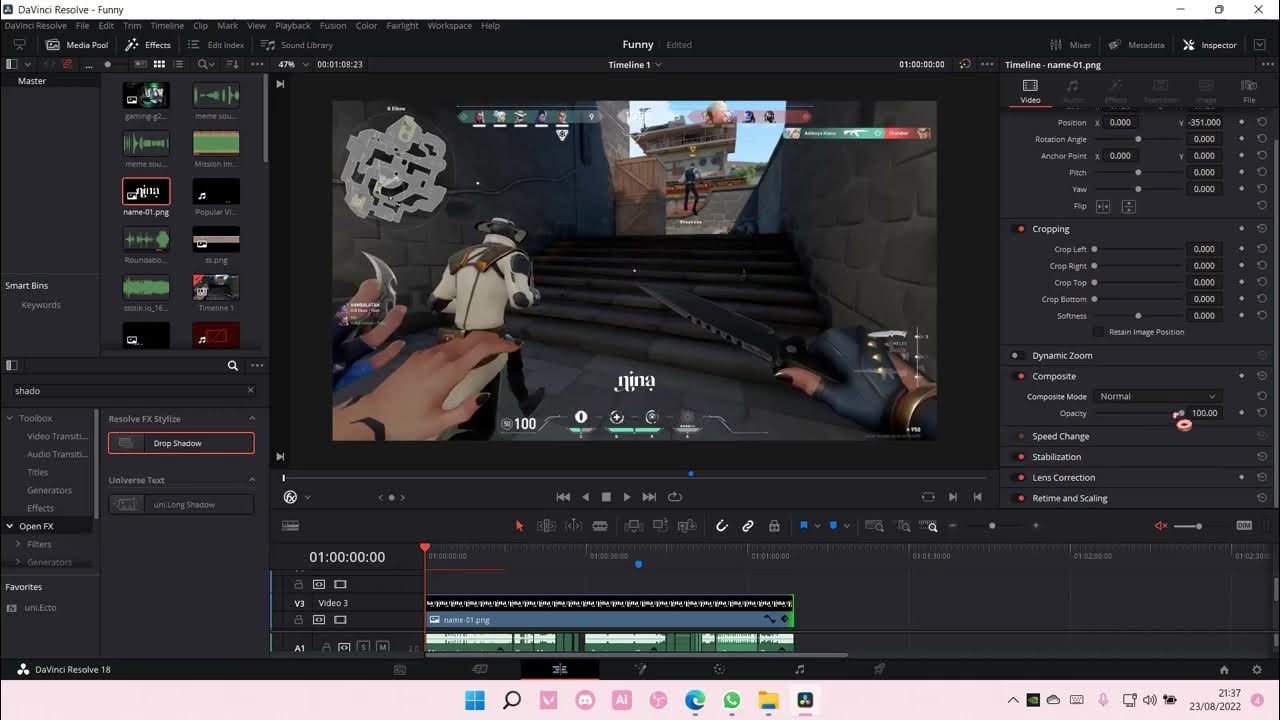Open the Edit Index panel
This screenshot has width=1280, height=720.
(x=216, y=45)
